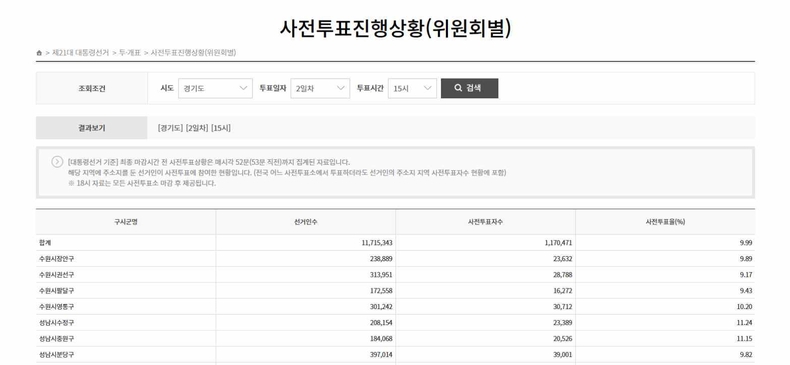
Task: Click turnout 11.15 for 성남시중원구
Action: point(745,339)
